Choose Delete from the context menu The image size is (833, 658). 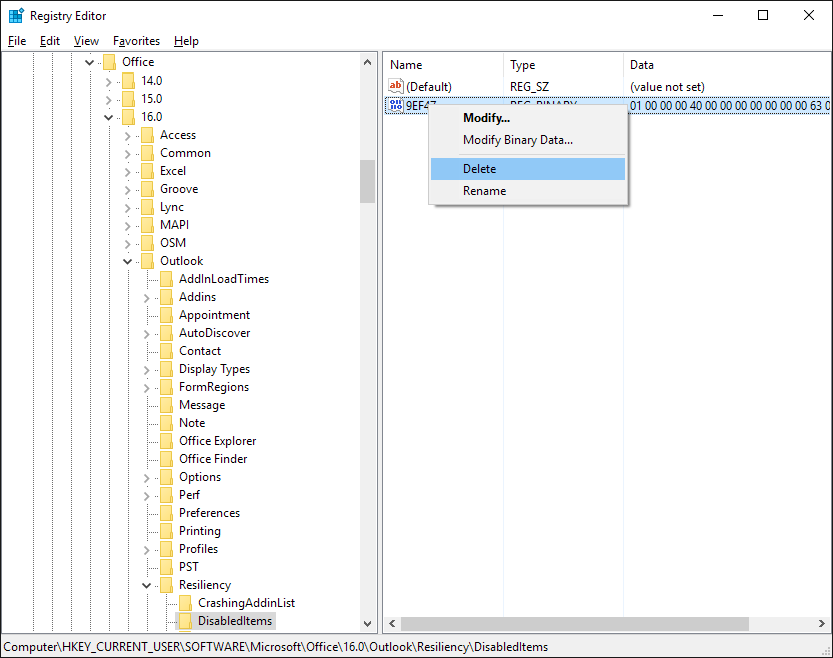click(x=528, y=169)
